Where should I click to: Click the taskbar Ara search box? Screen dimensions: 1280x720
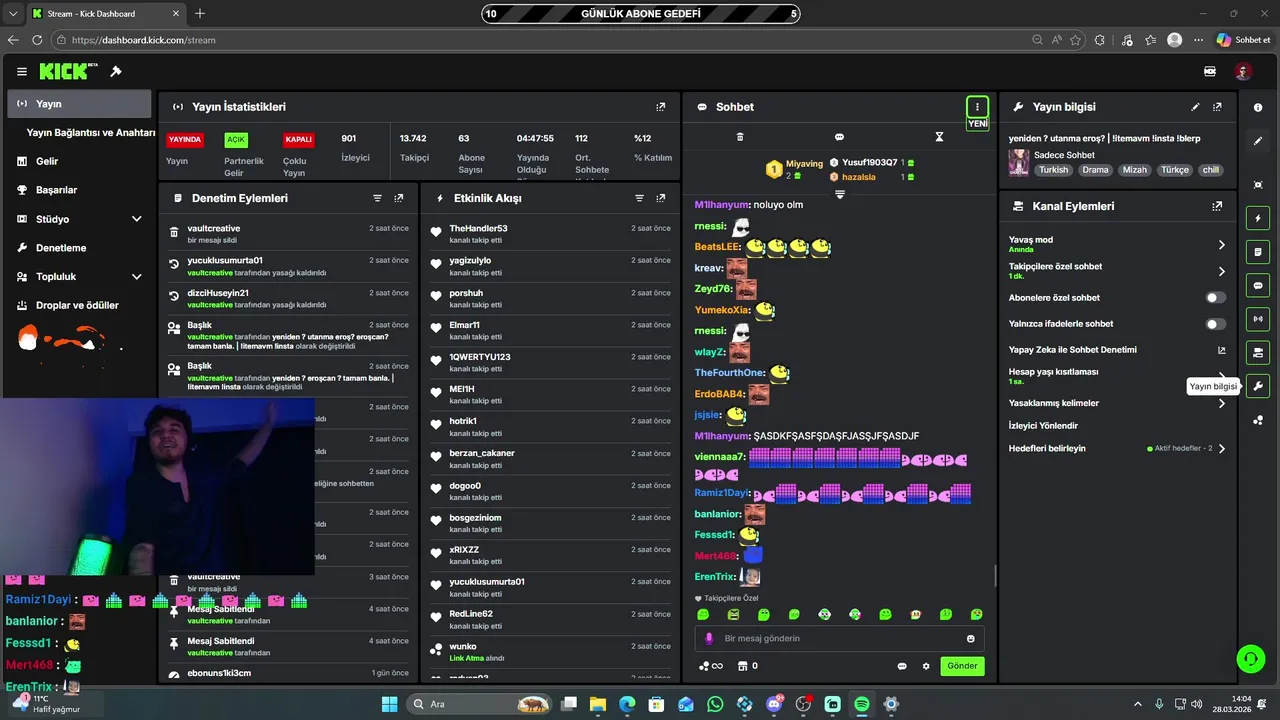click(481, 704)
